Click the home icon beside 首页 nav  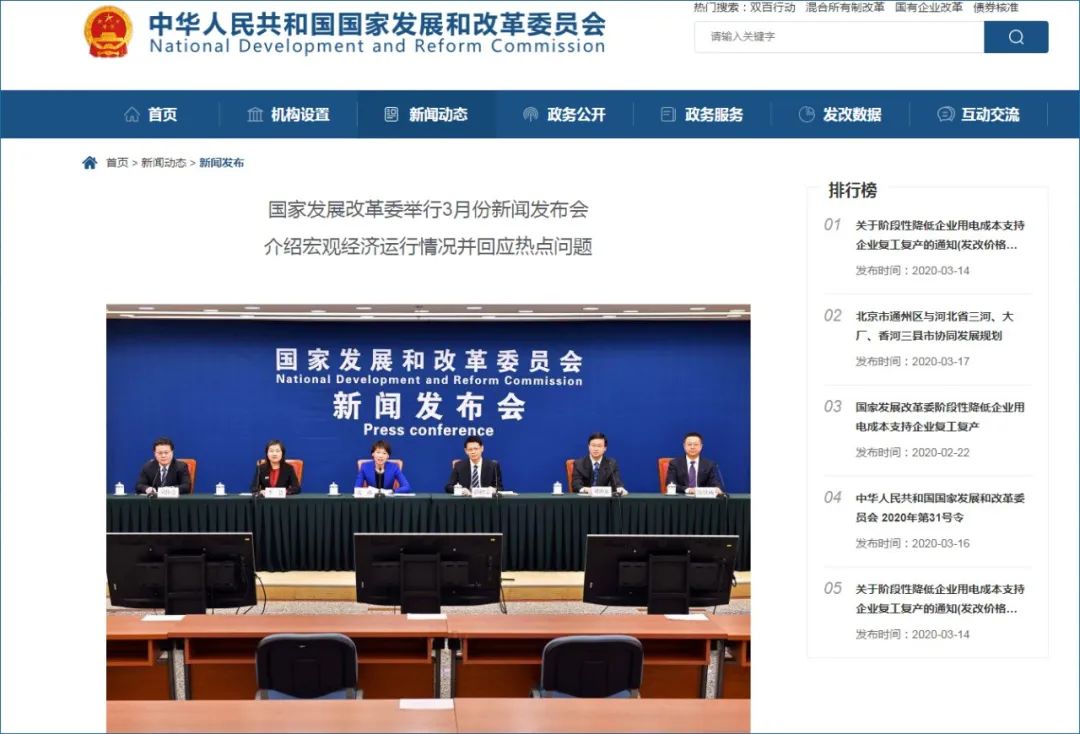pos(132,114)
